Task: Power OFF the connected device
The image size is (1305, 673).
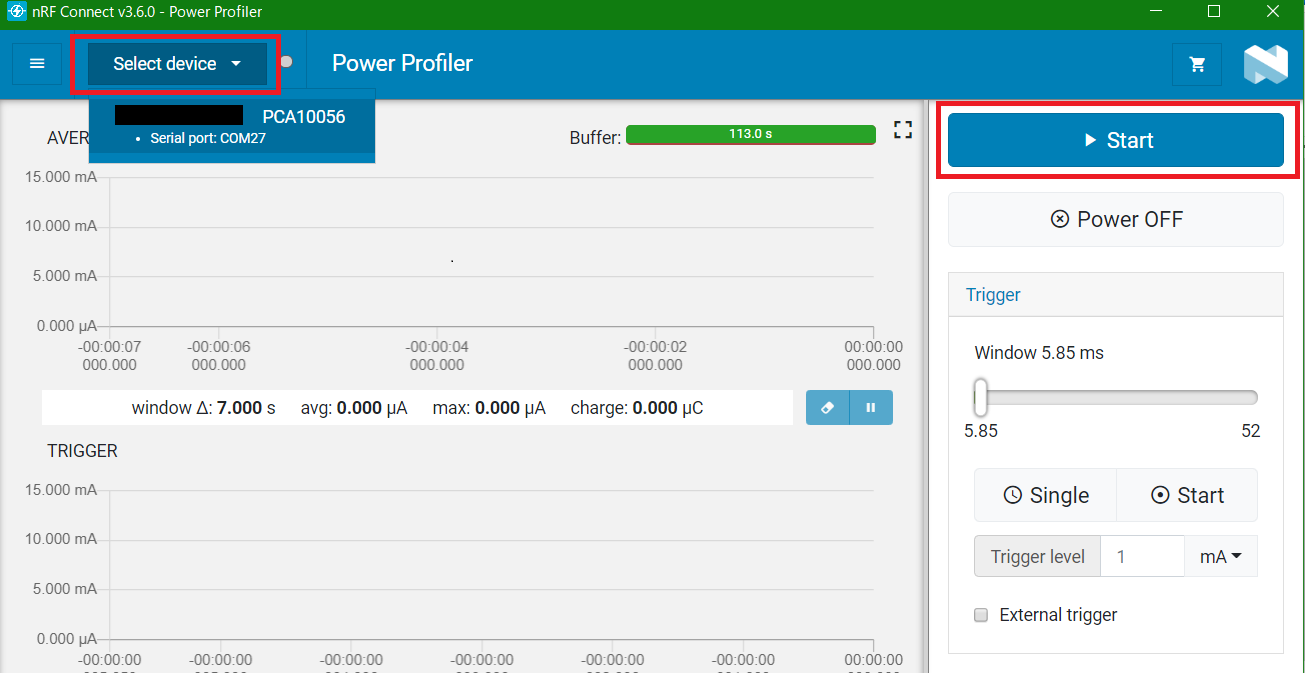Action: pos(1115,219)
